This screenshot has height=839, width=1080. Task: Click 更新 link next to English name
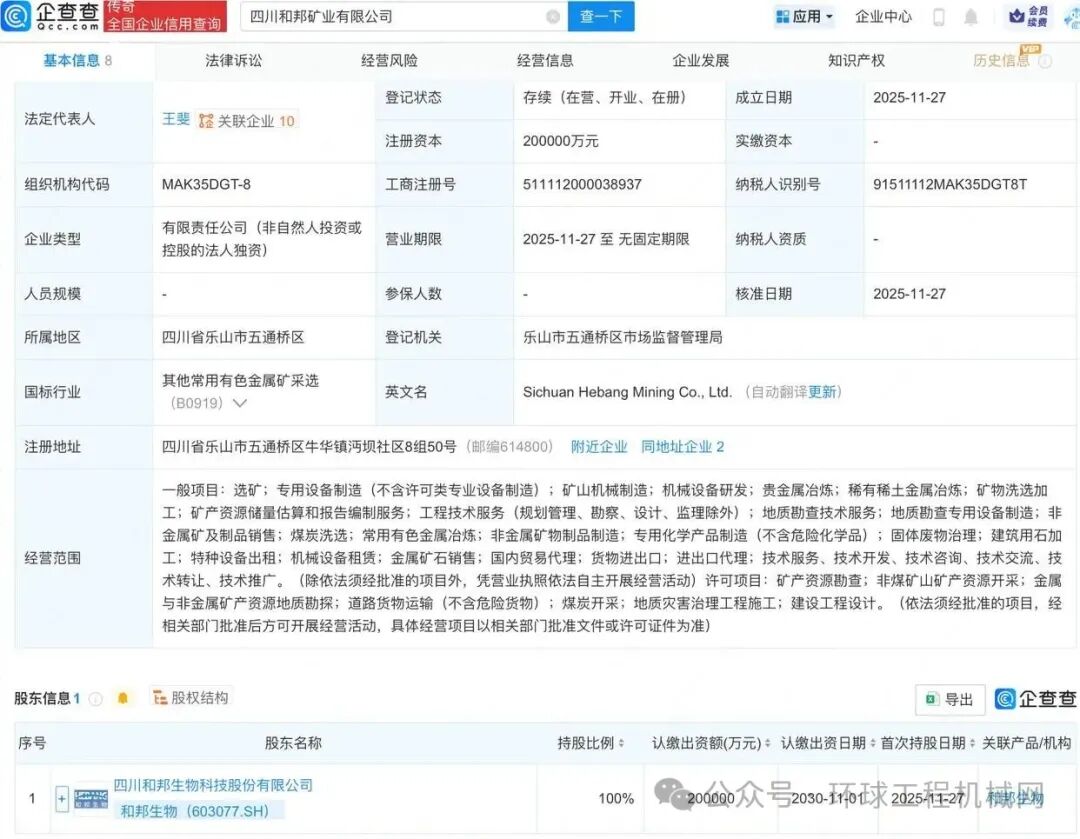pyautogui.click(x=822, y=392)
